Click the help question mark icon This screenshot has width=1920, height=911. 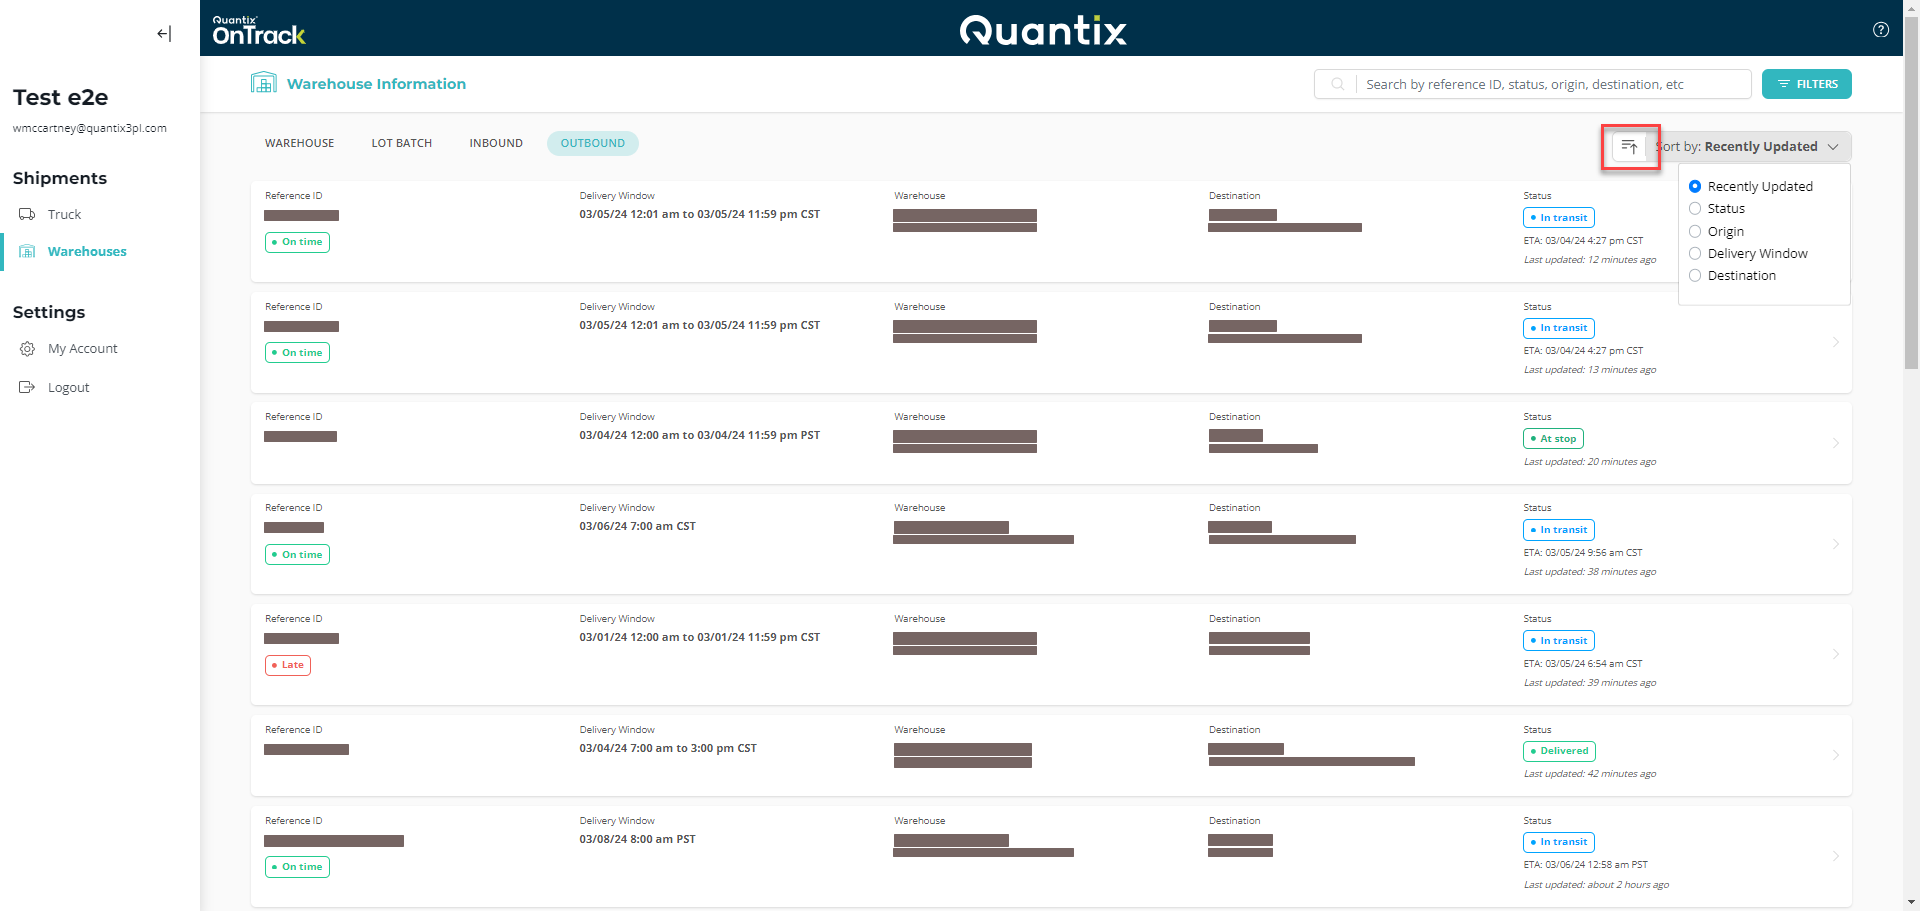1880,30
